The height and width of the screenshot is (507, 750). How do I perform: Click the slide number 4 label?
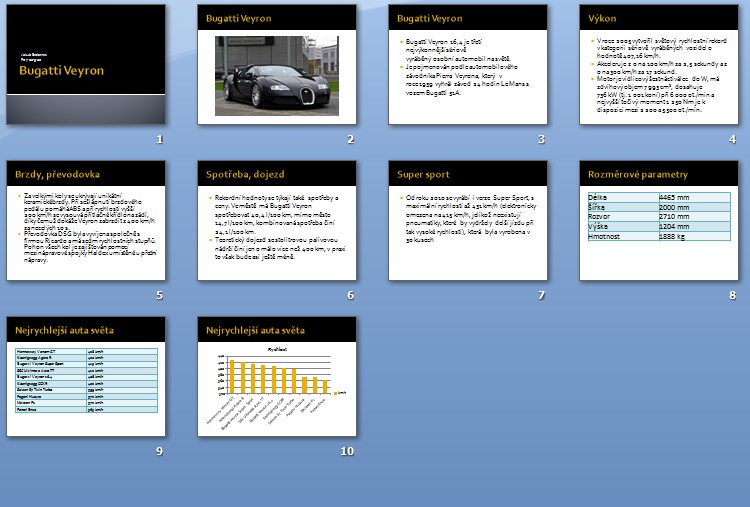click(x=732, y=139)
